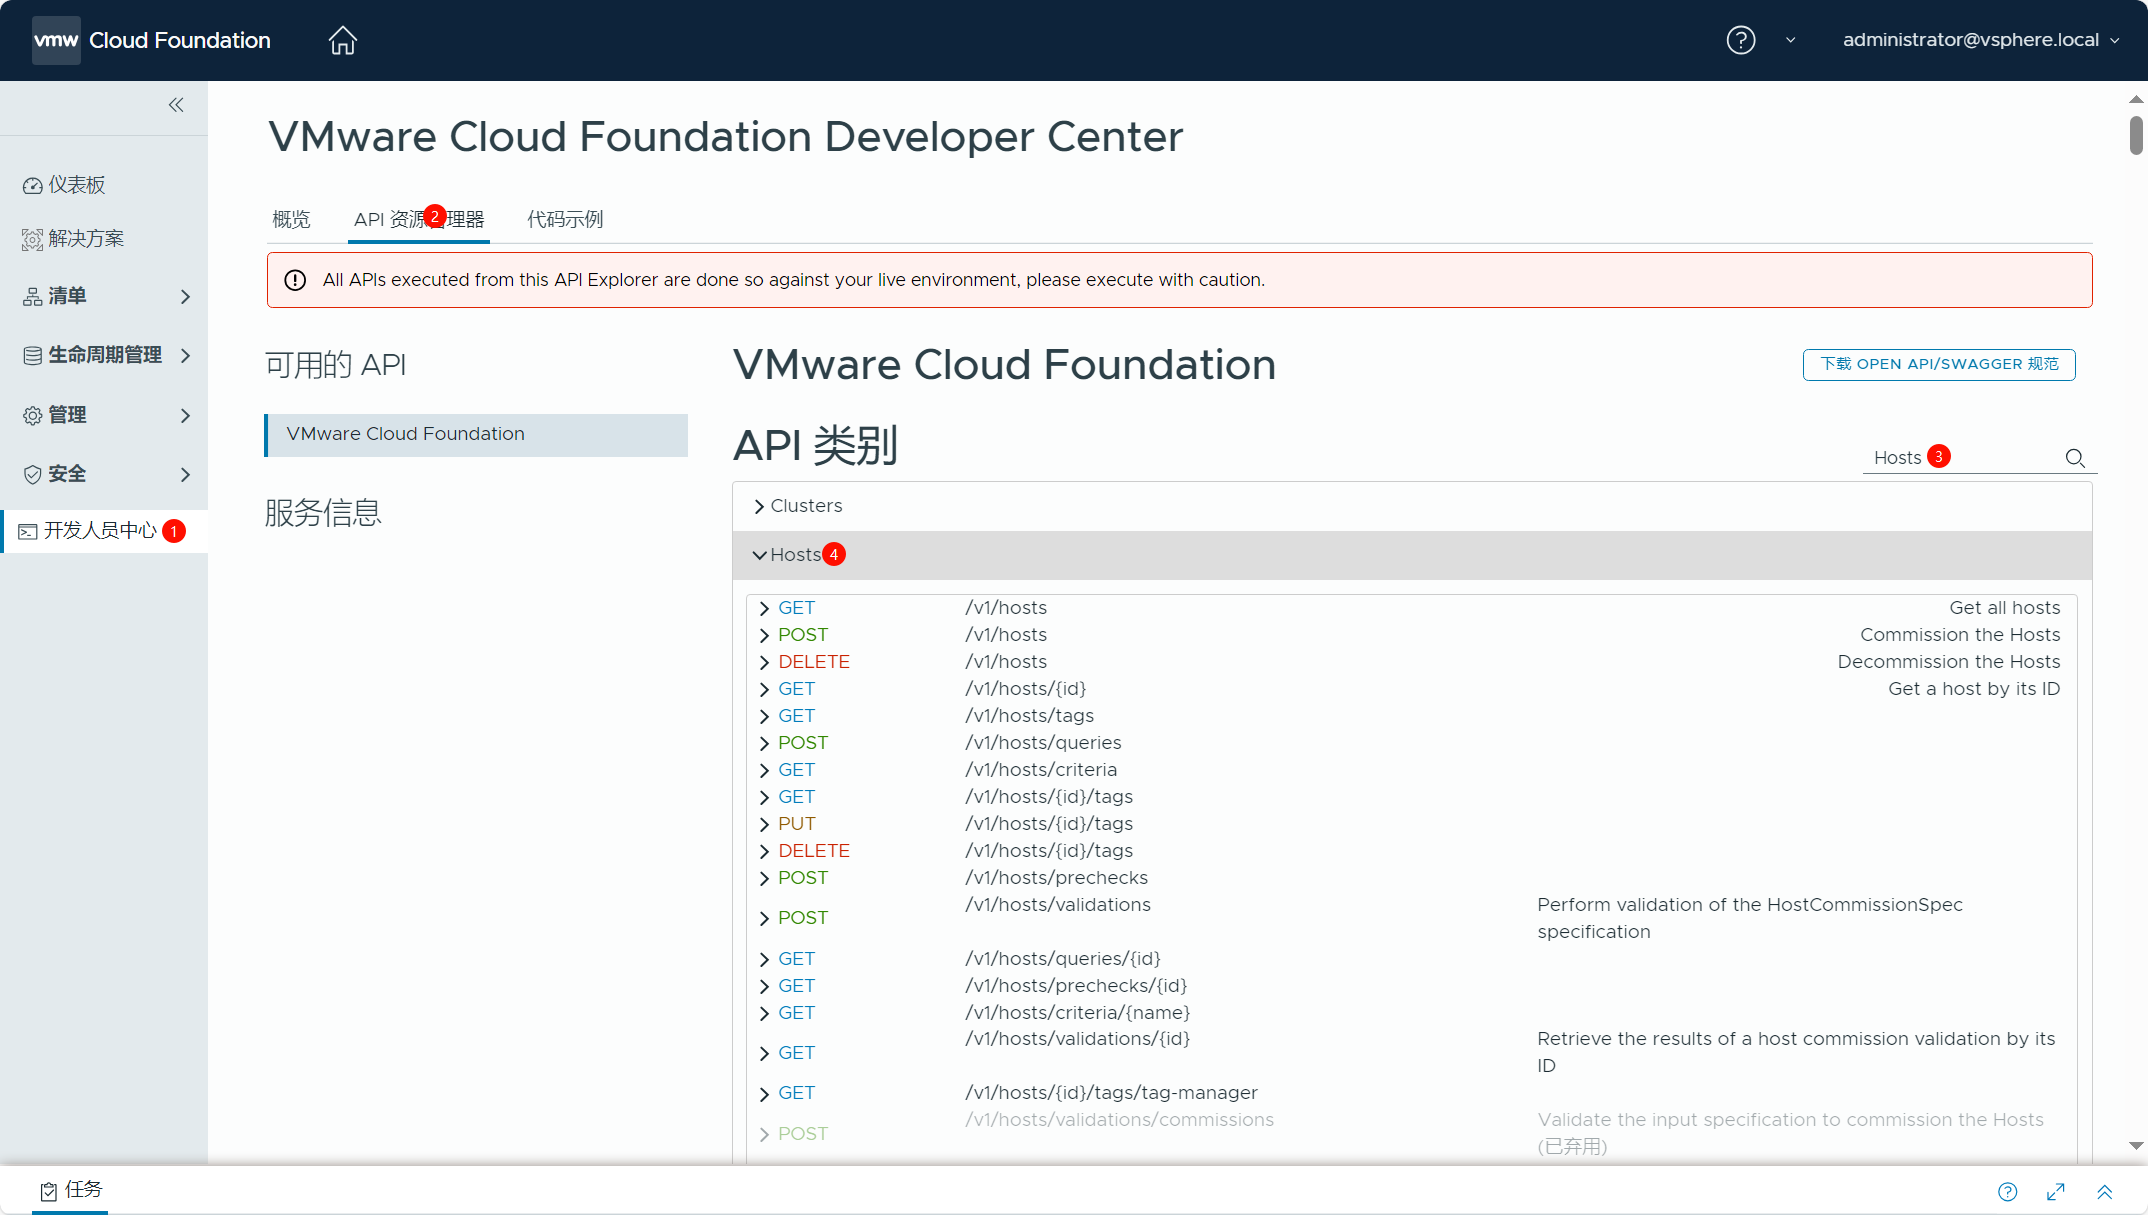Switch to the 概览 overview tab

click(x=291, y=219)
